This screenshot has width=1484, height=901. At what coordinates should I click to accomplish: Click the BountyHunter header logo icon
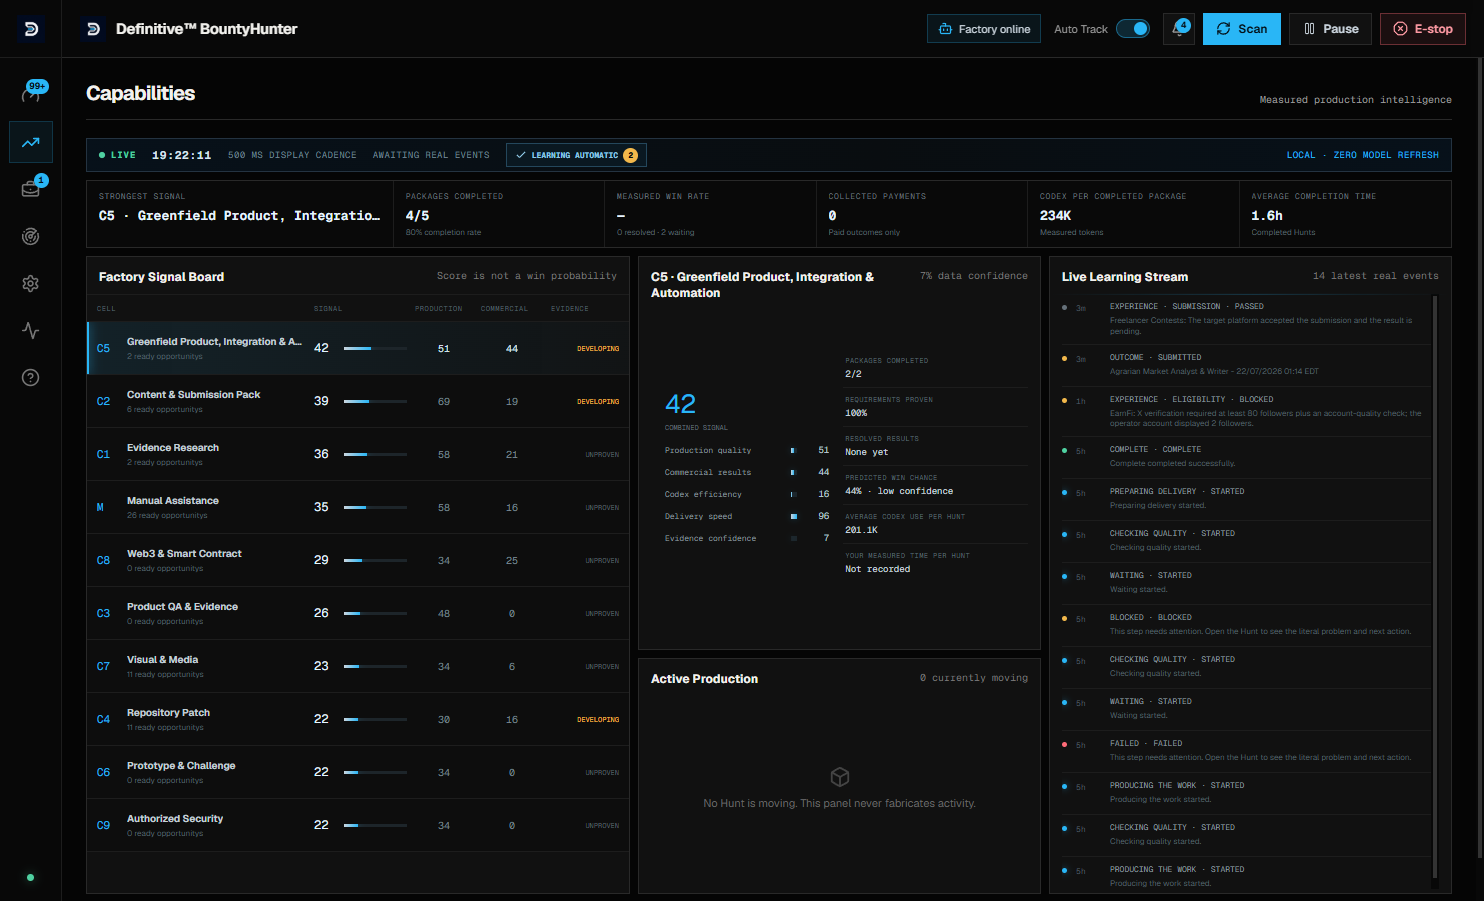click(93, 29)
